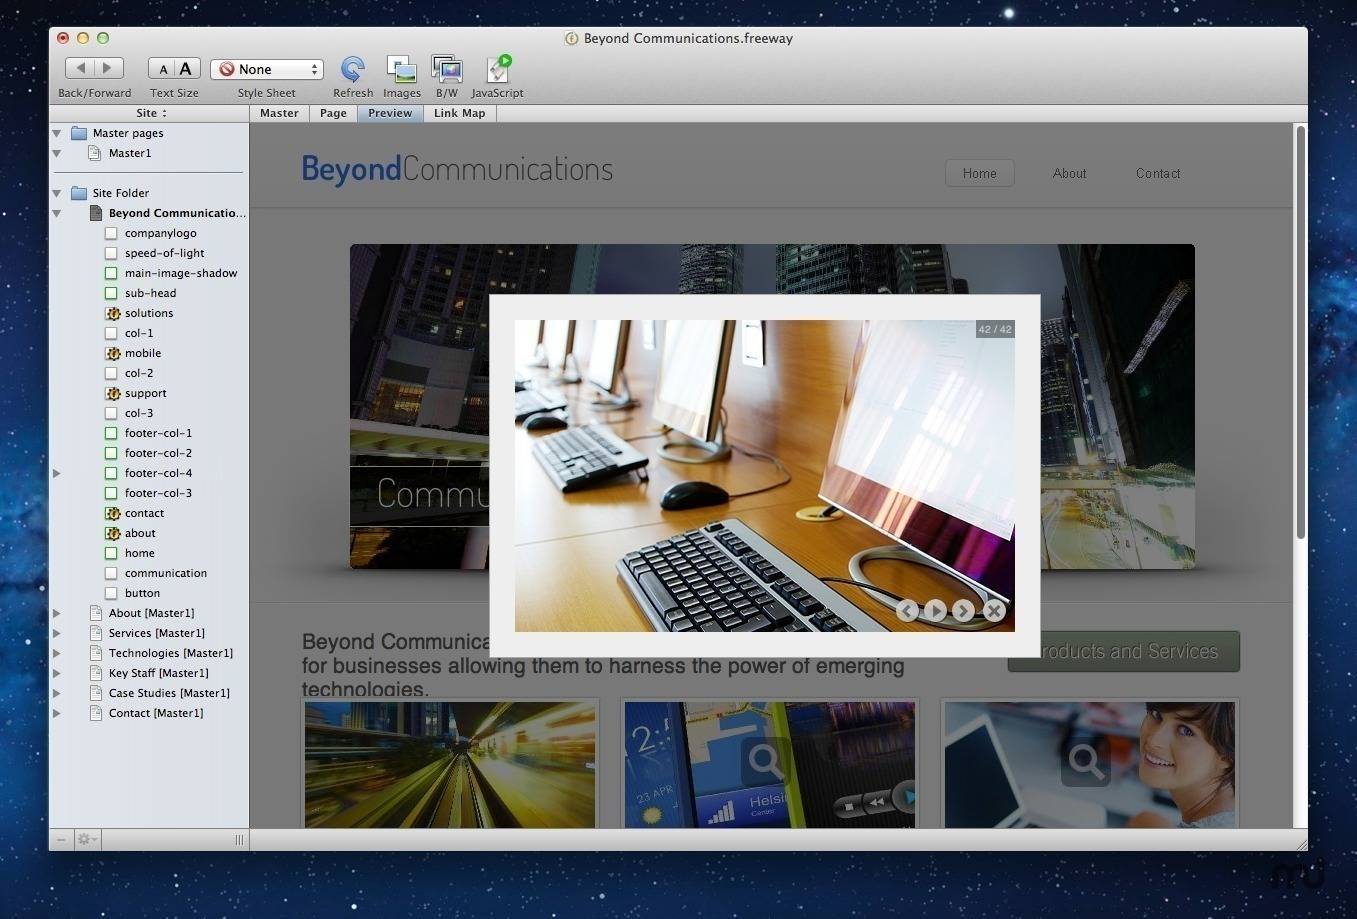Screen dimensions: 1357x919
Task: Select the sub-head item icon
Action: [111, 293]
